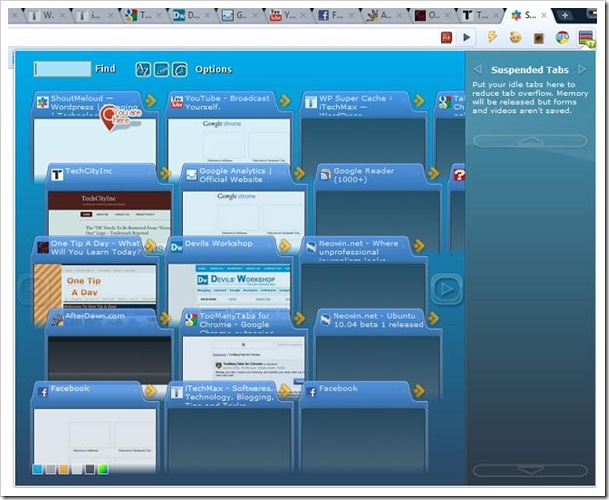Click the Google Analytics | Official Website title
609x500 pixels.
[x=235, y=175]
